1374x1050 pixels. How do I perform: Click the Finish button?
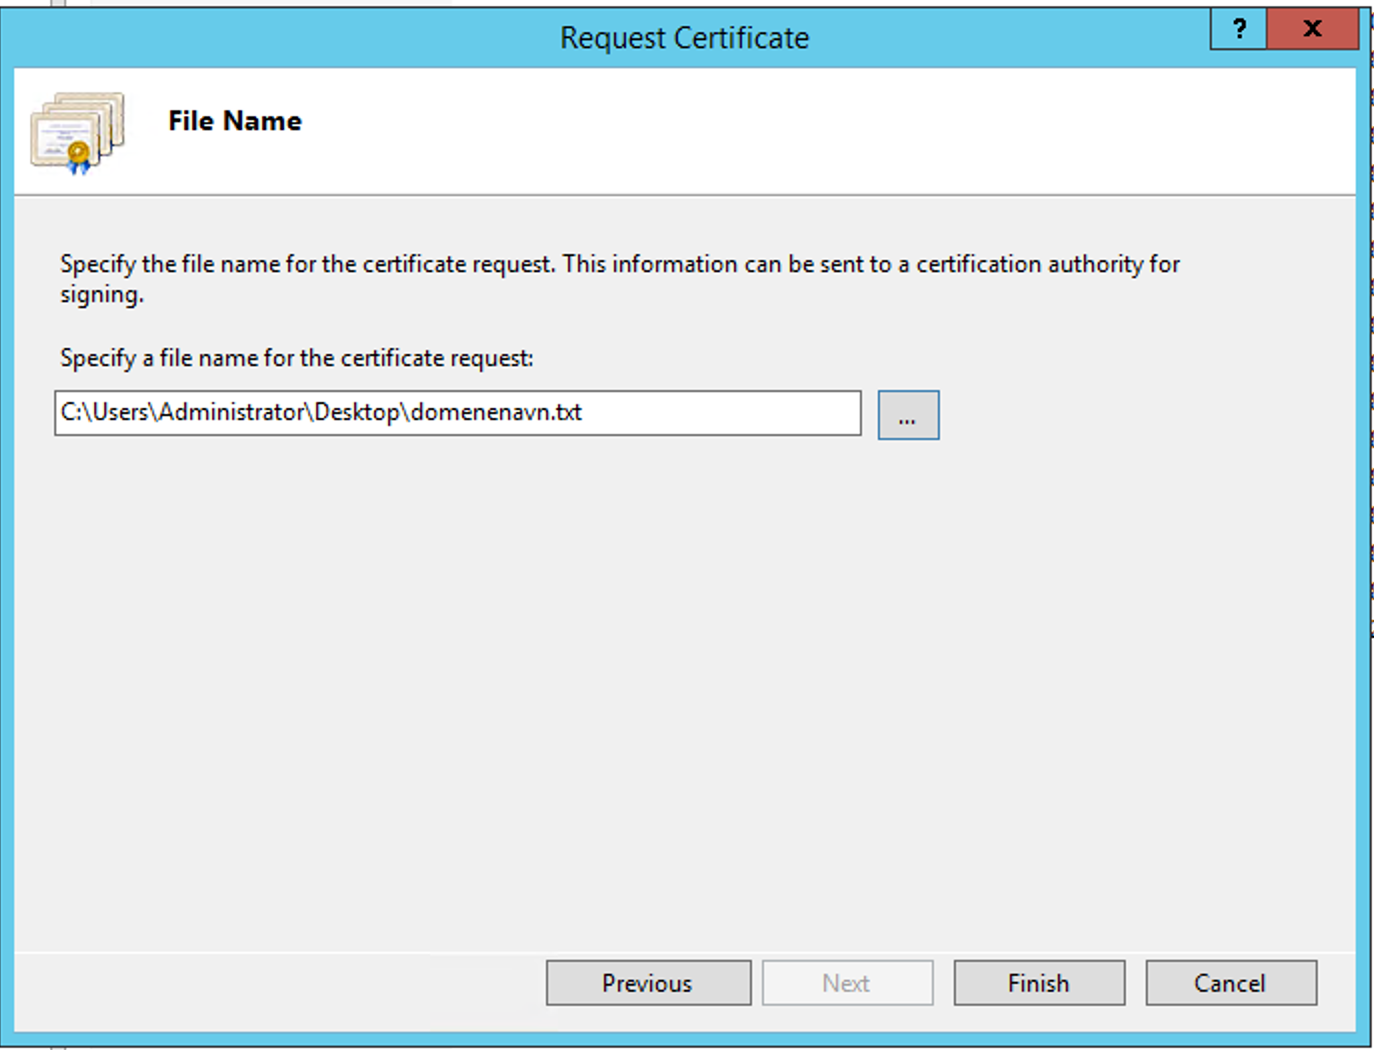(1038, 983)
